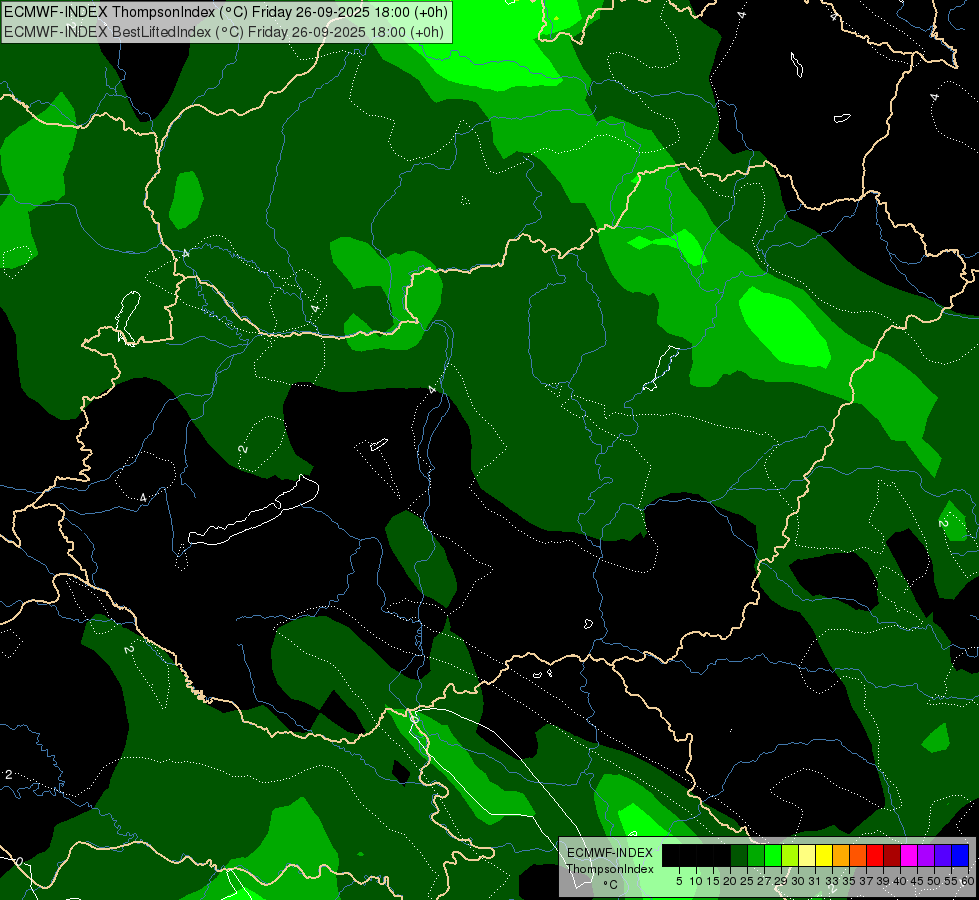Click the legend value label 40

coord(900,881)
